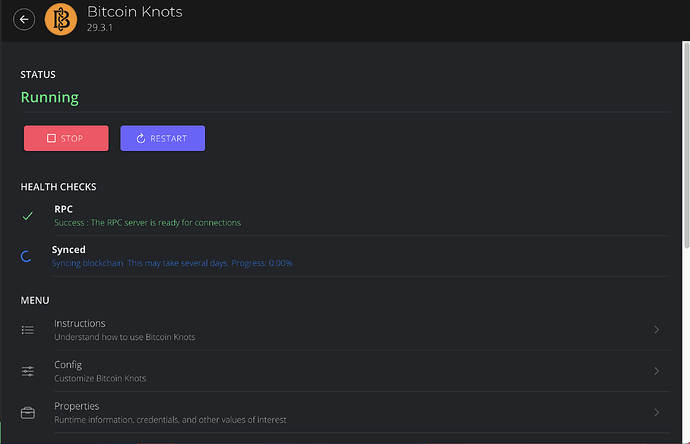Click the RPC health check label
The image size is (690, 444).
pyautogui.click(x=63, y=209)
